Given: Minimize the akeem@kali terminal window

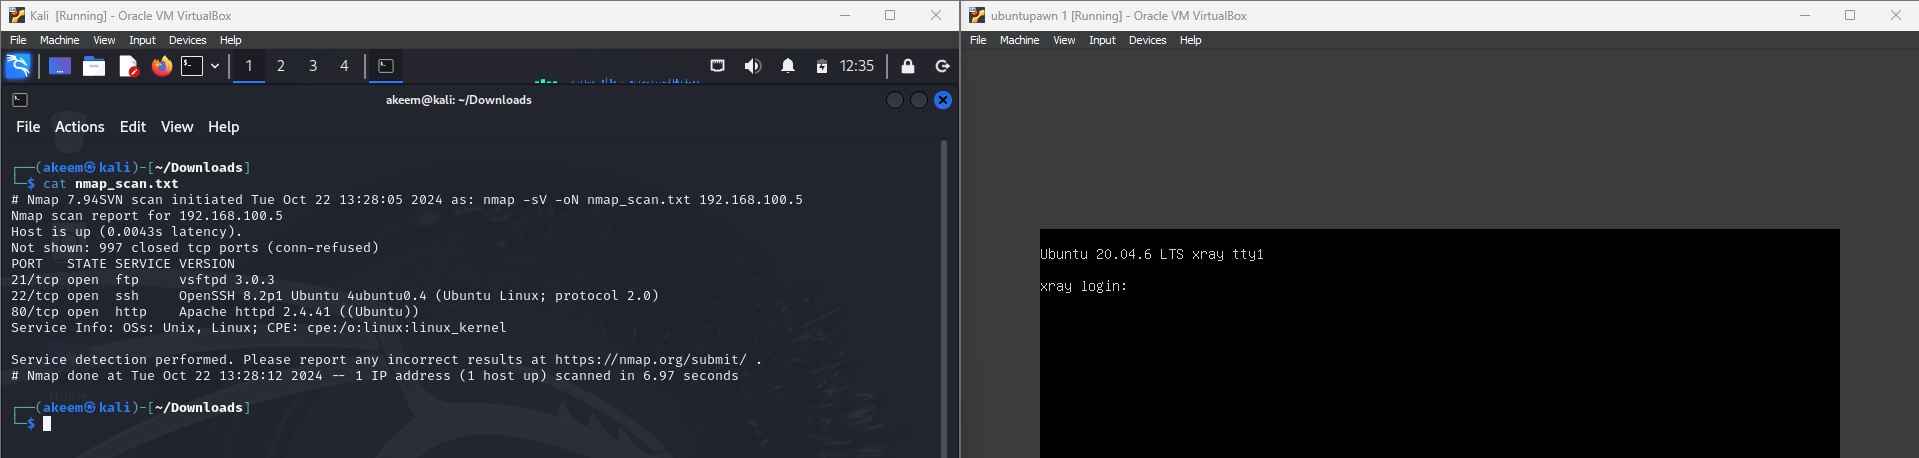Looking at the screenshot, I should tap(895, 100).
